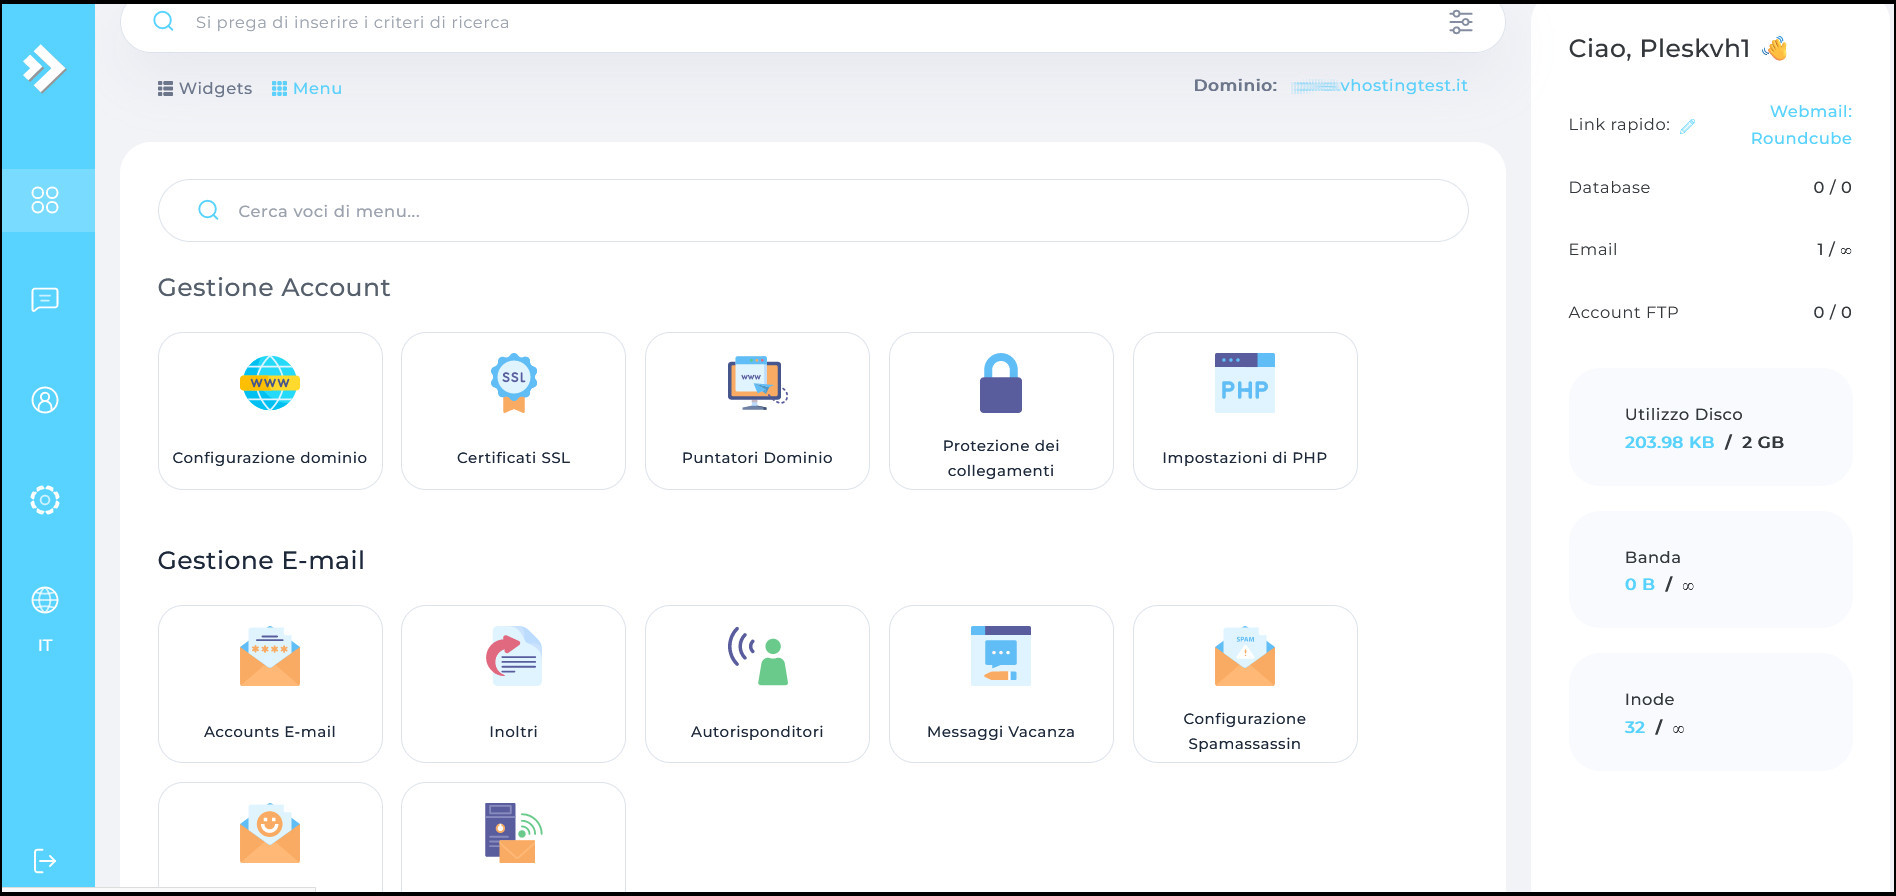
Task: Click the Gestione Account heading
Action: click(x=274, y=287)
